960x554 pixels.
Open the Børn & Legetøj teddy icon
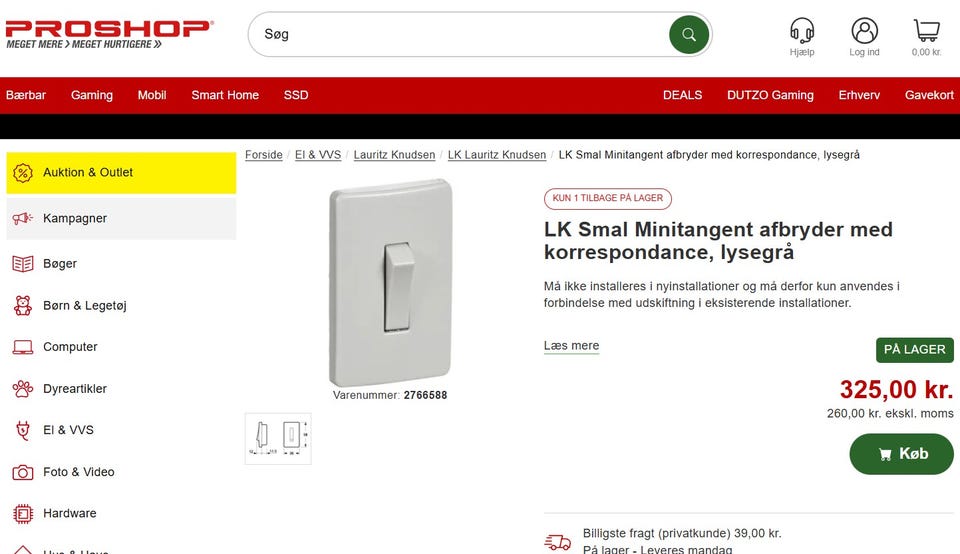[x=23, y=305]
